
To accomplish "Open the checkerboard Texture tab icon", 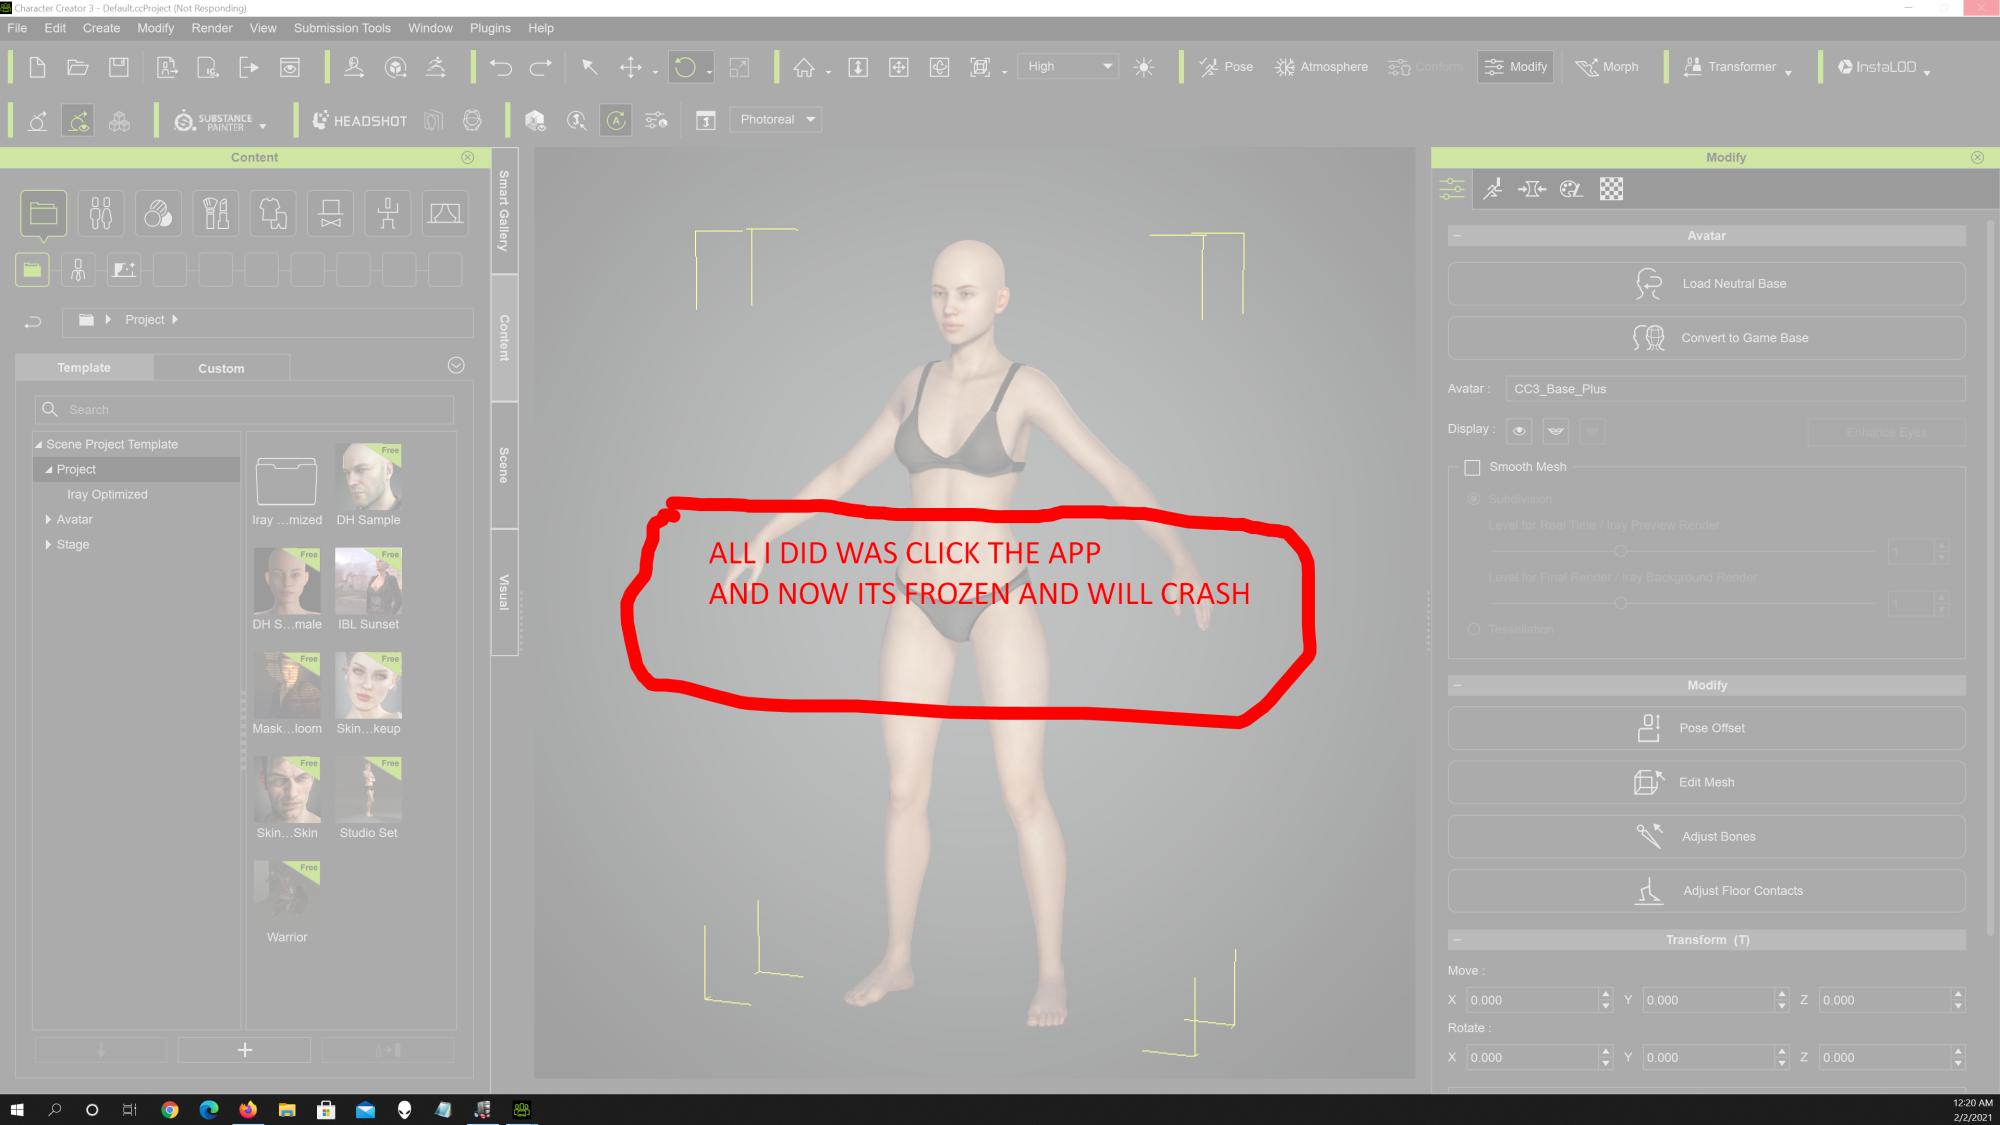I will click(1611, 189).
